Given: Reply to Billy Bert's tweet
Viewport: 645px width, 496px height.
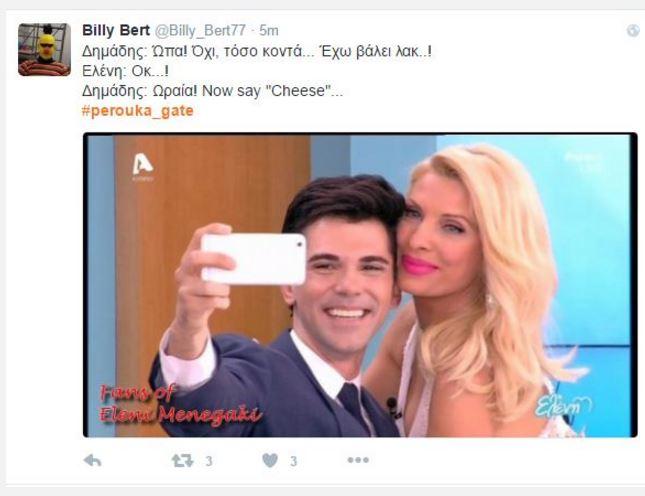Looking at the screenshot, I should click(92, 461).
